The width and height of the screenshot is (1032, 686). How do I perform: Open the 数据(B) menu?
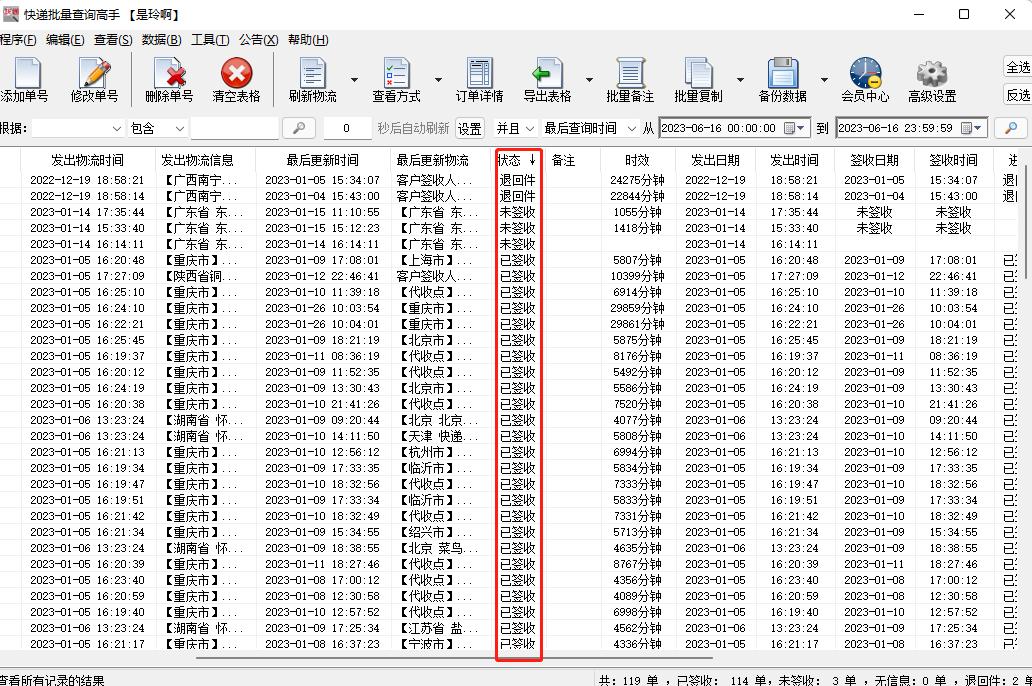click(160, 40)
